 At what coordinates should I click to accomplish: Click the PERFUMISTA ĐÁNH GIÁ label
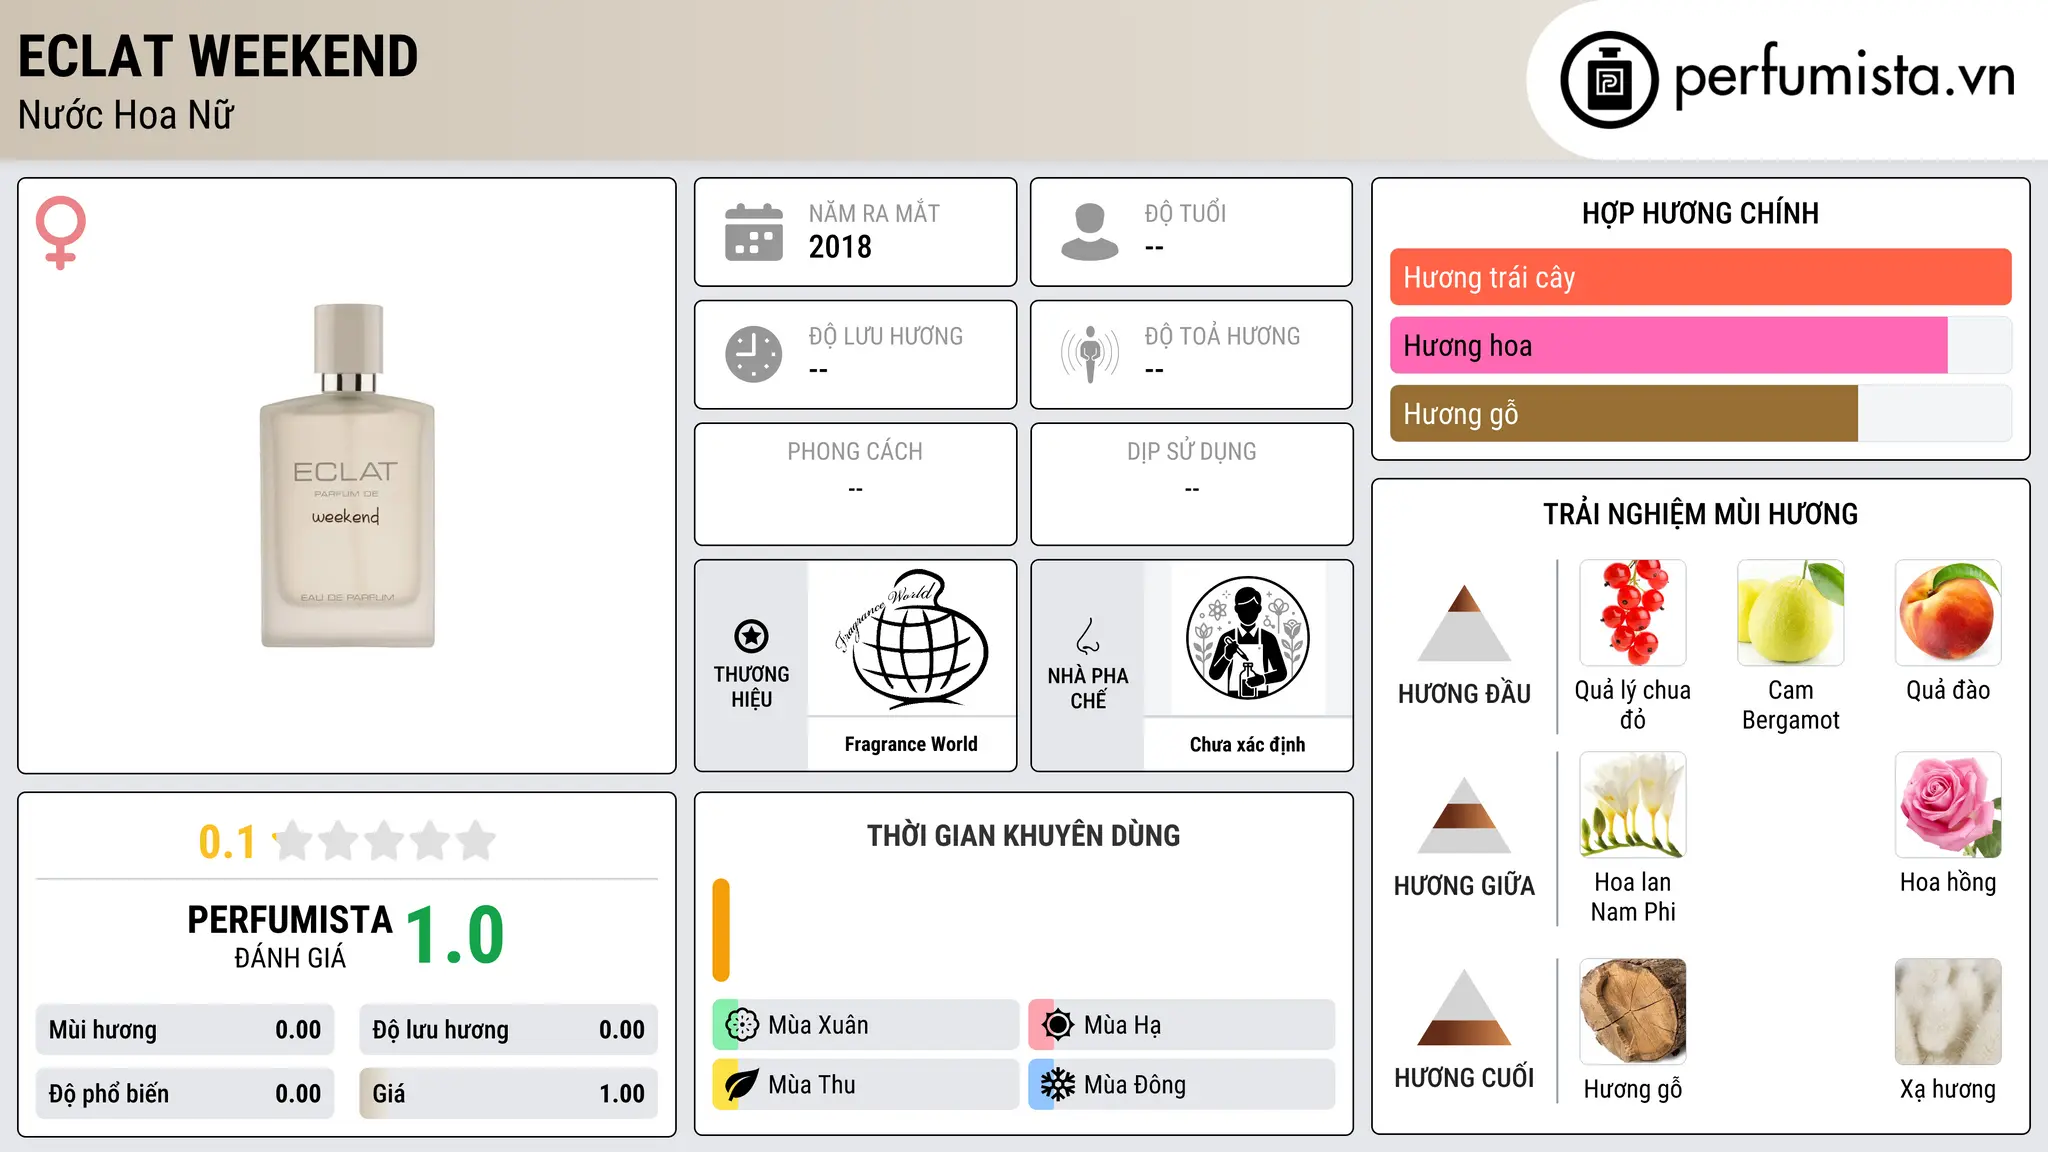(x=290, y=937)
